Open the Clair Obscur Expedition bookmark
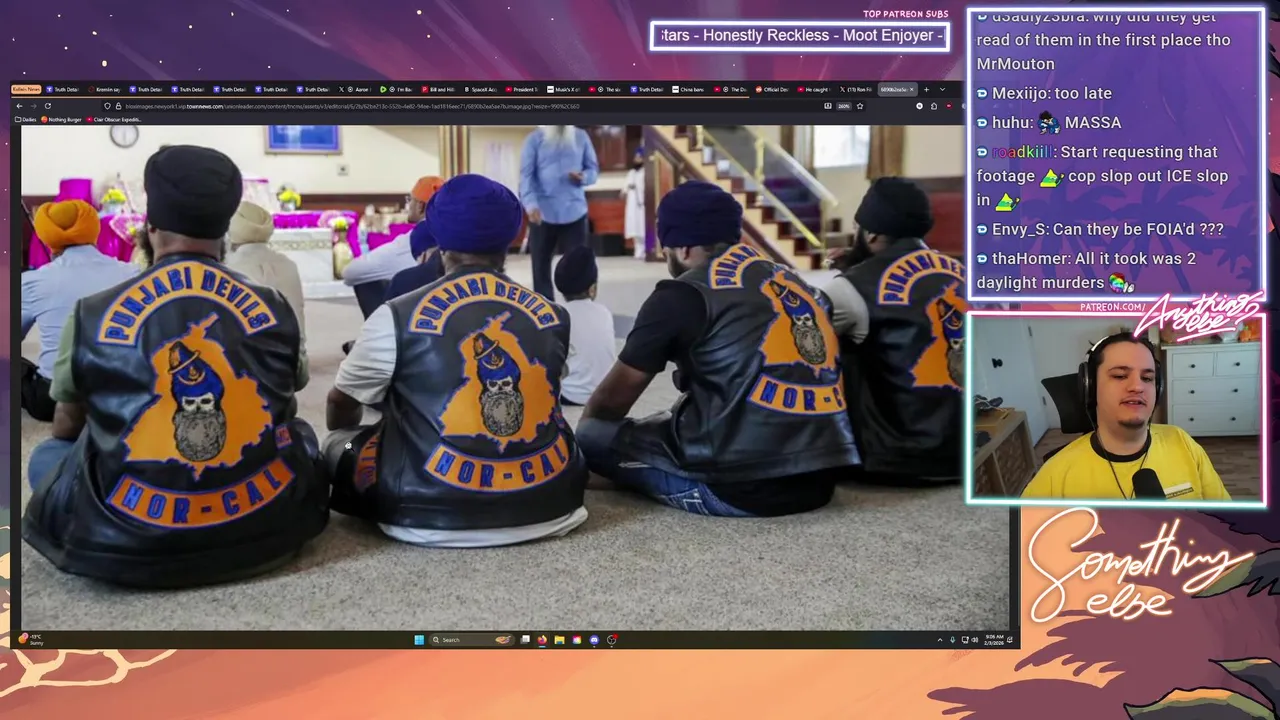This screenshot has height=720, width=1280. click(x=114, y=120)
